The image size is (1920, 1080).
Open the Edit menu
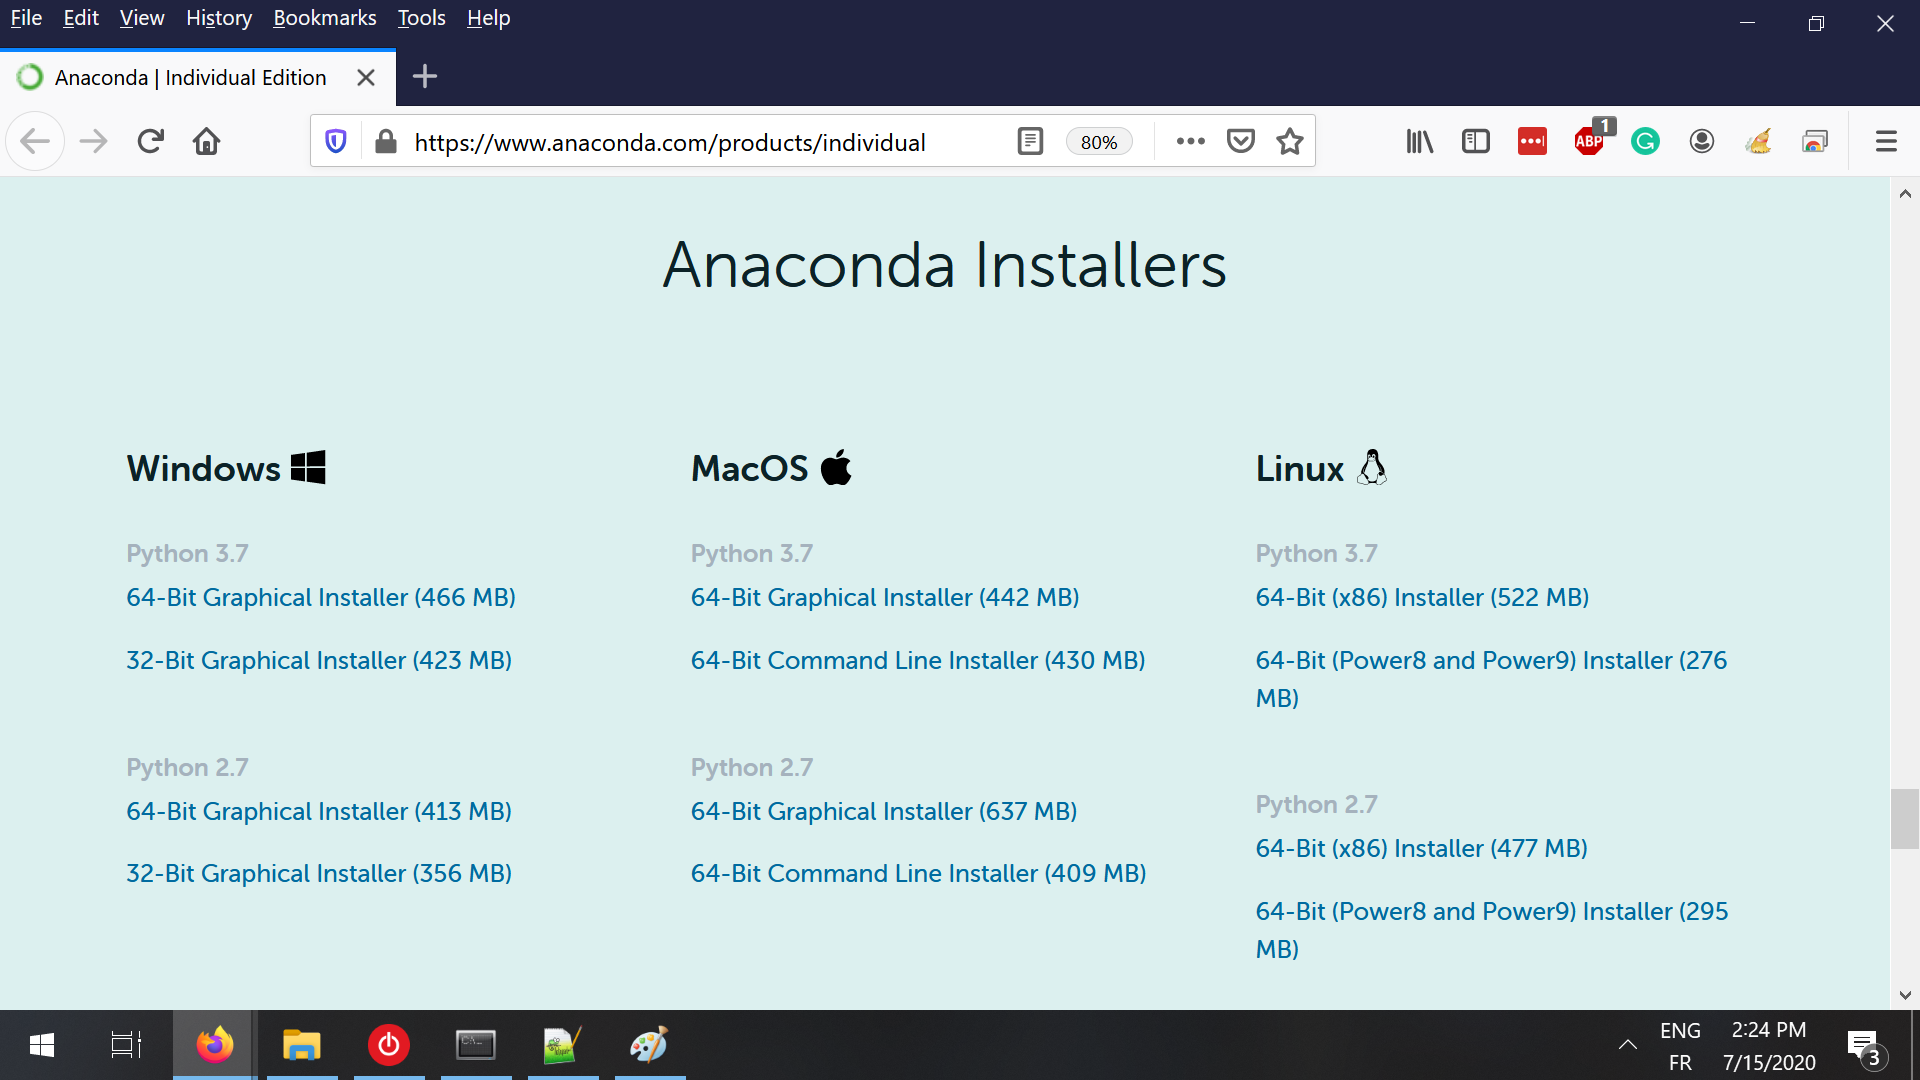pyautogui.click(x=81, y=18)
